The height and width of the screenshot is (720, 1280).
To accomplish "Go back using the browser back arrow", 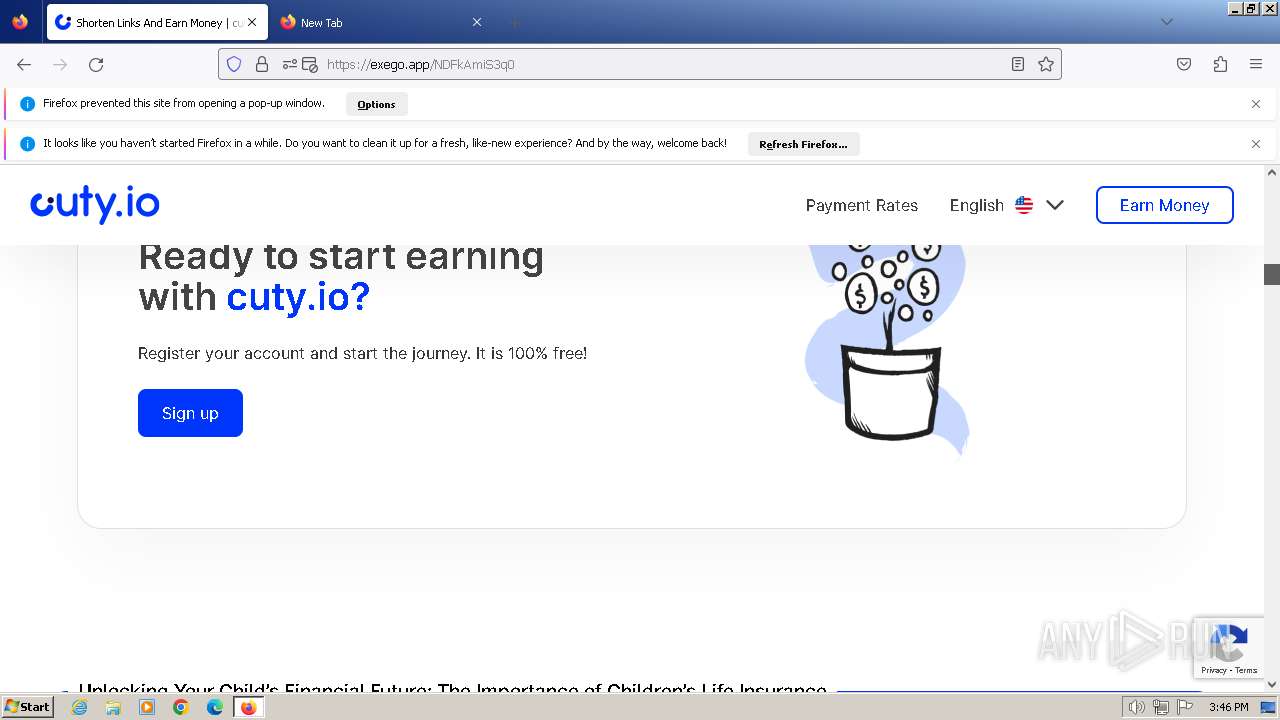I will [x=24, y=64].
